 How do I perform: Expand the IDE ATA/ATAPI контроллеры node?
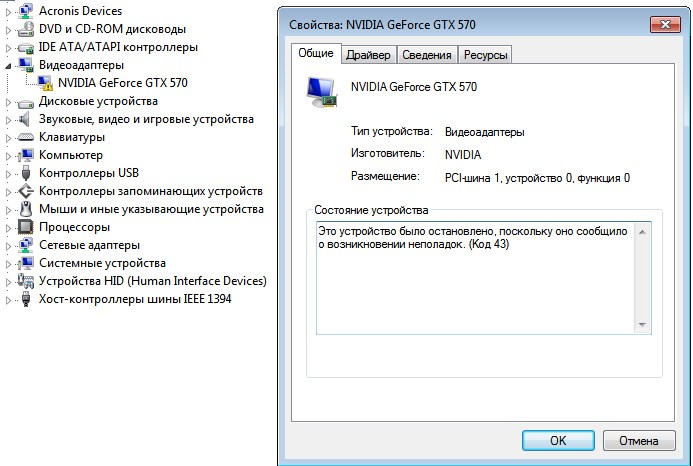[x=10, y=47]
